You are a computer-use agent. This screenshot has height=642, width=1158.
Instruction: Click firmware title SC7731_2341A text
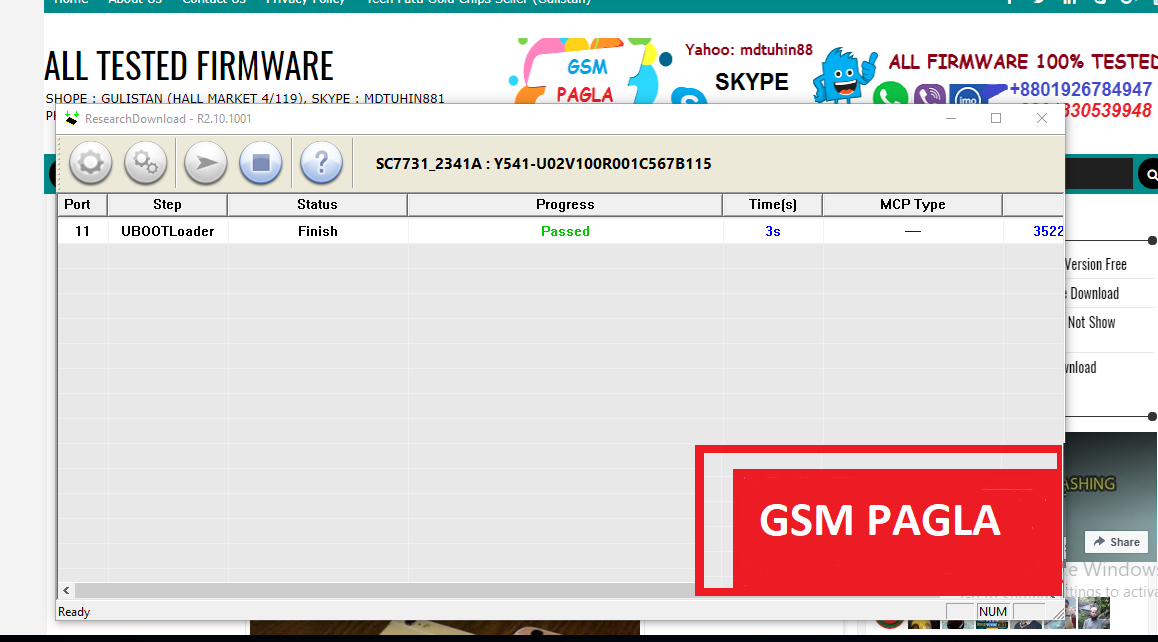pyautogui.click(x=543, y=164)
